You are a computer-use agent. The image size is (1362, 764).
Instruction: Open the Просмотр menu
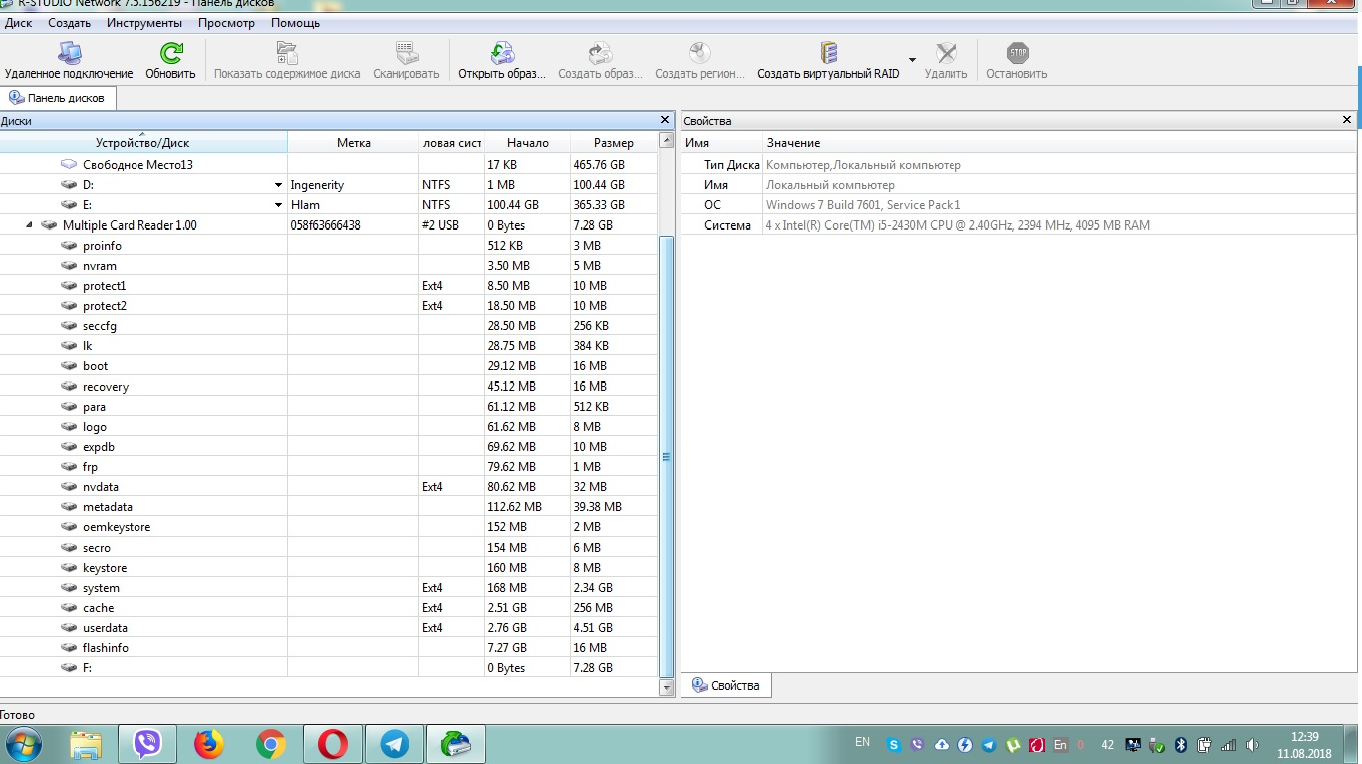(x=226, y=23)
